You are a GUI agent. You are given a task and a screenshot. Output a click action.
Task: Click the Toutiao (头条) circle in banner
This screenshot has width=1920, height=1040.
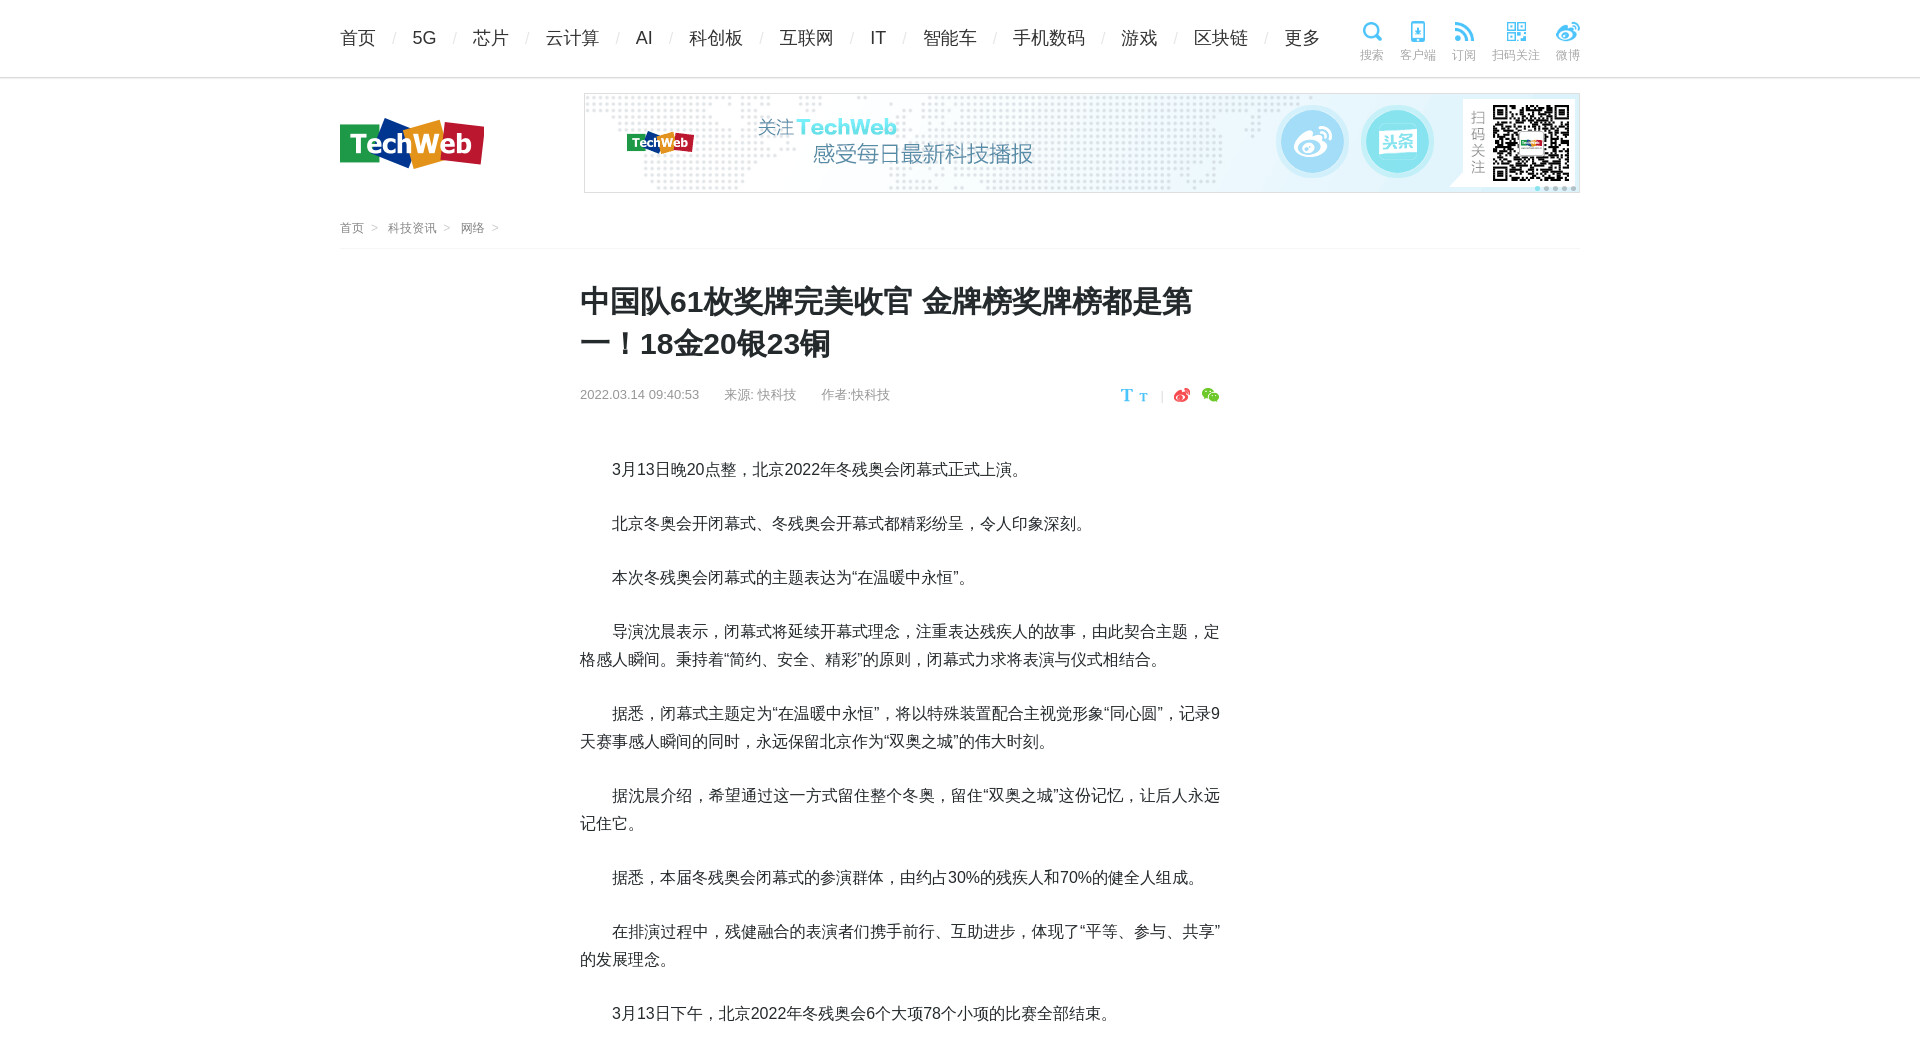click(1397, 142)
